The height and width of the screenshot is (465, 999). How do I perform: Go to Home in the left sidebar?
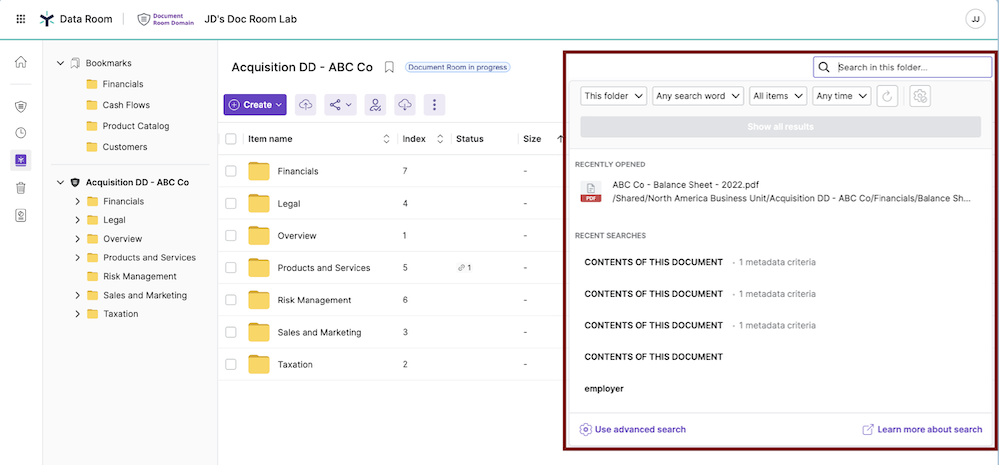(x=21, y=62)
